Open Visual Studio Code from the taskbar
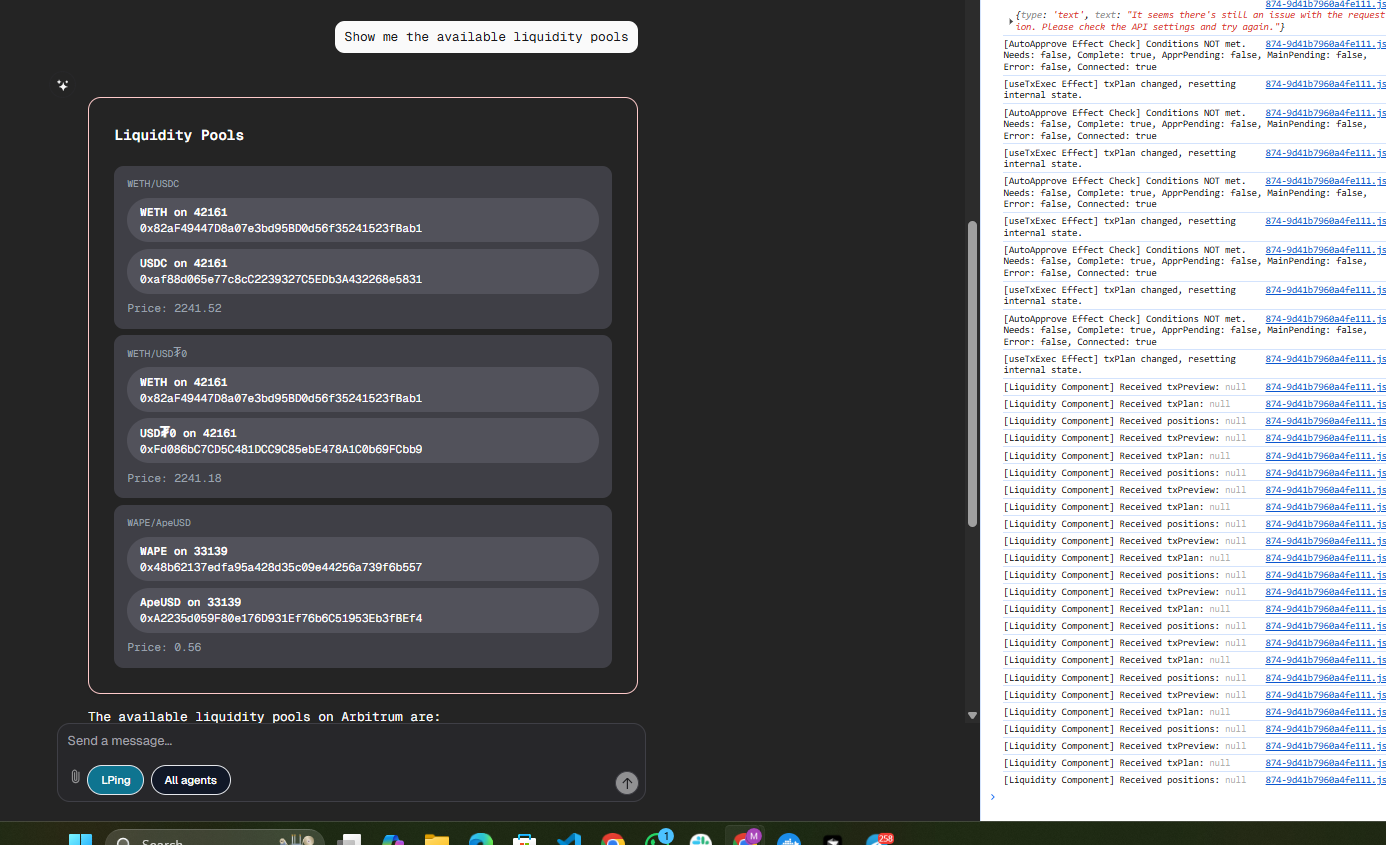1386x845 pixels. (x=569, y=840)
